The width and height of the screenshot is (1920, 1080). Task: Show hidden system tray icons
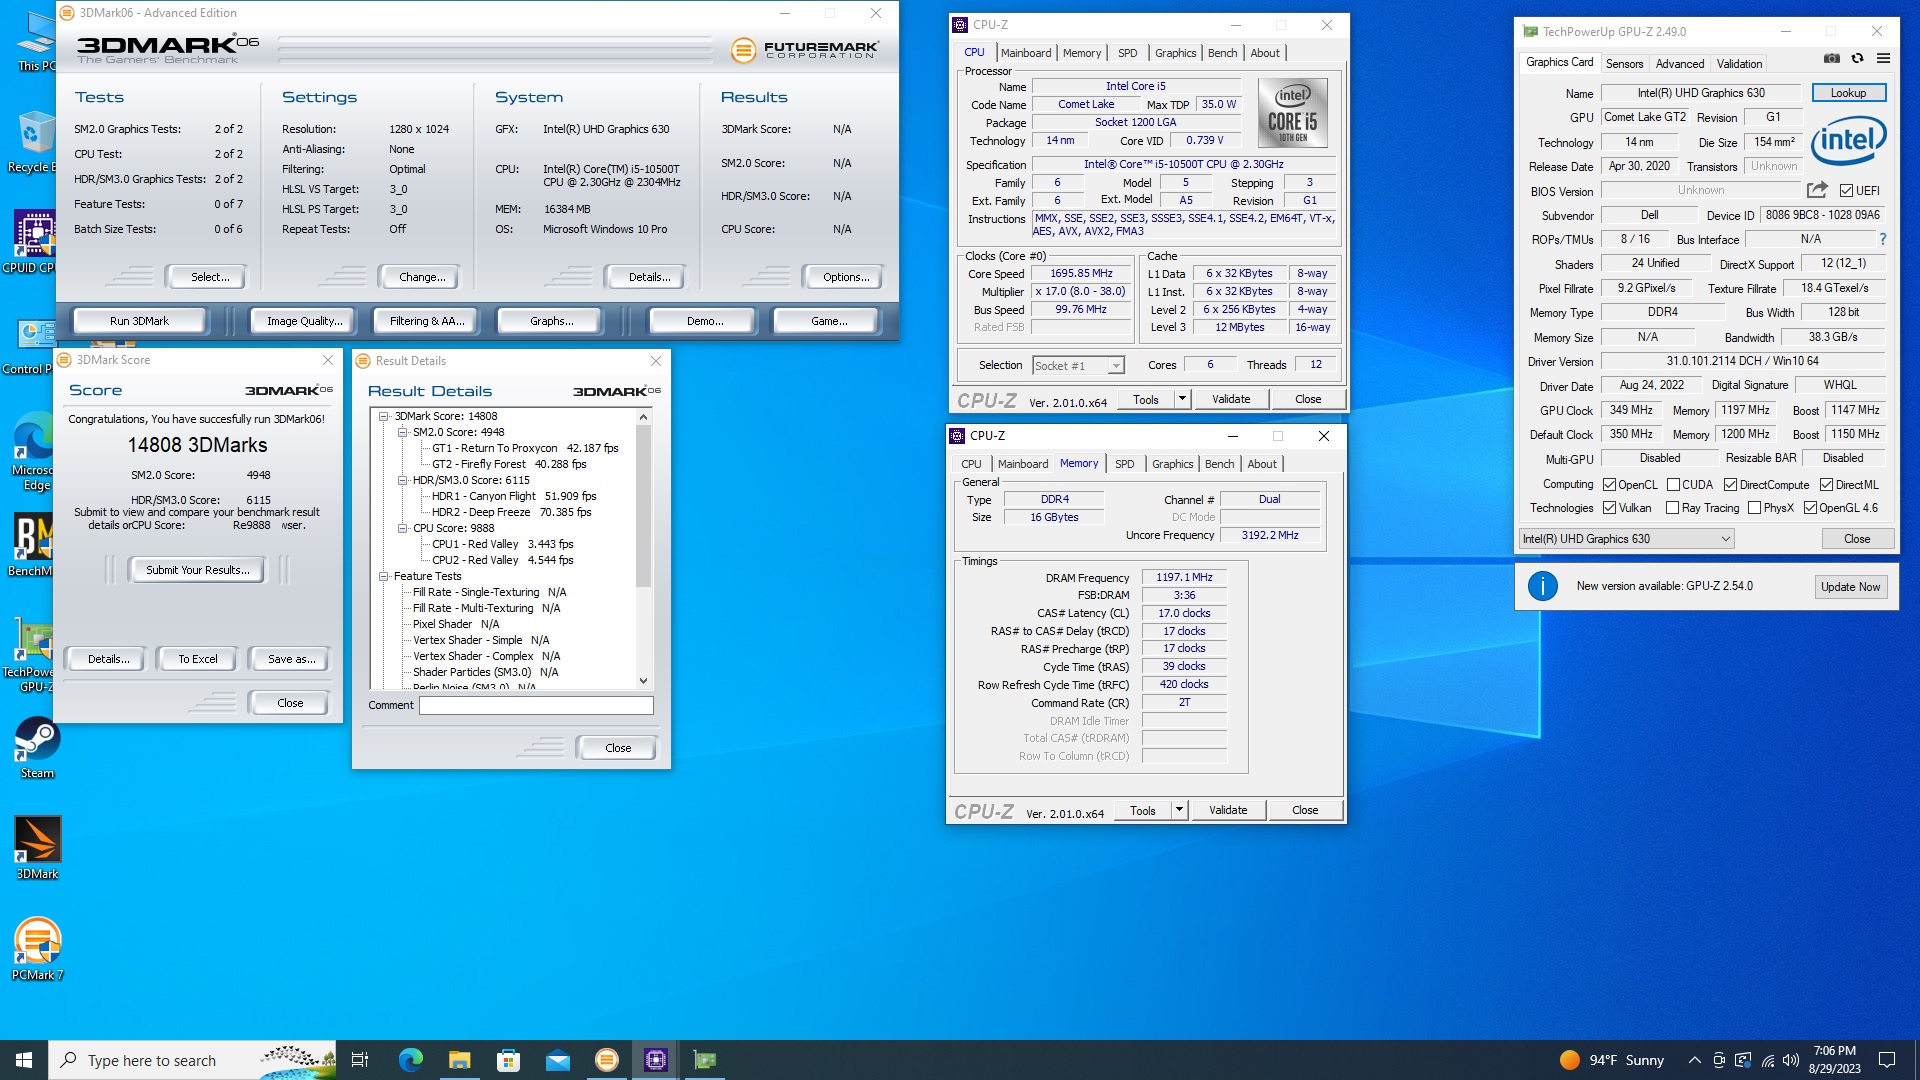(1694, 1060)
